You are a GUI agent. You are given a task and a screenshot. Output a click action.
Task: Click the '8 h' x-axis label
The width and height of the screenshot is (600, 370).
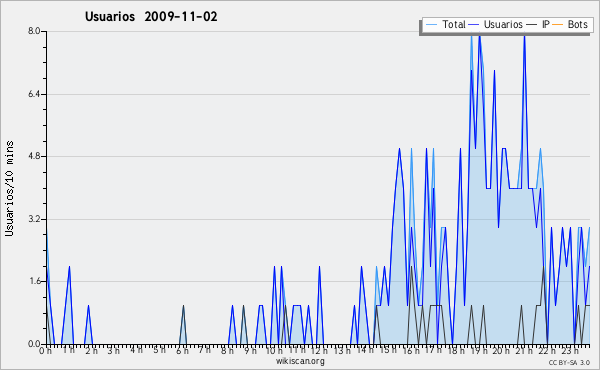227,351
